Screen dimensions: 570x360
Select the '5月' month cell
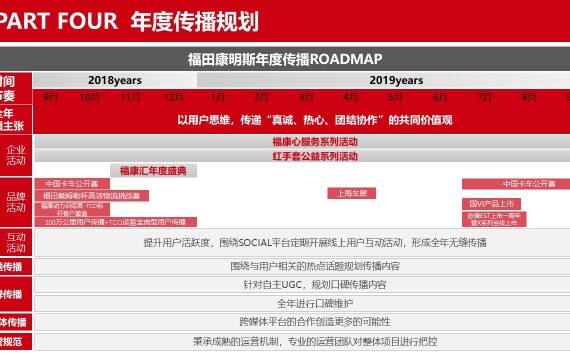(395, 97)
